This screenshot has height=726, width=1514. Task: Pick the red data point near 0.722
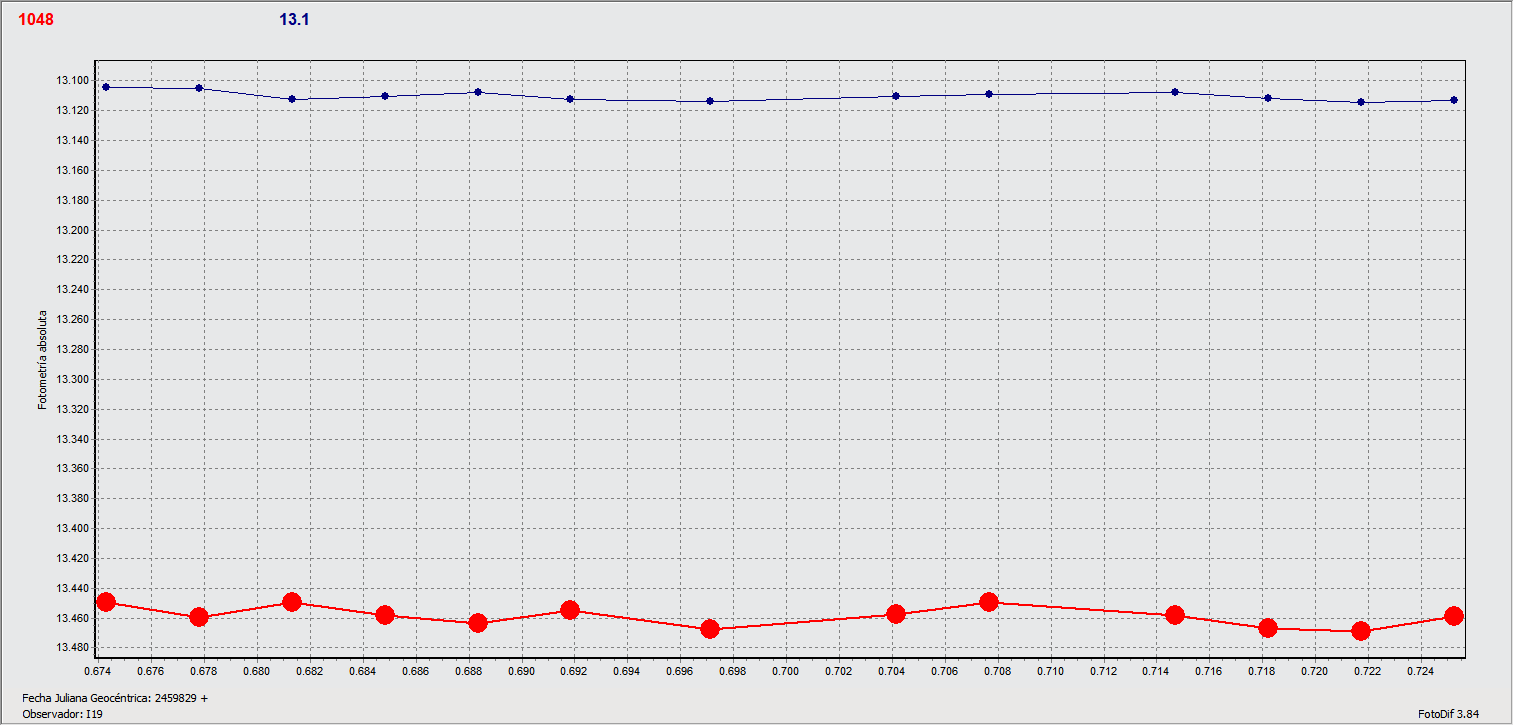[x=1360, y=631]
